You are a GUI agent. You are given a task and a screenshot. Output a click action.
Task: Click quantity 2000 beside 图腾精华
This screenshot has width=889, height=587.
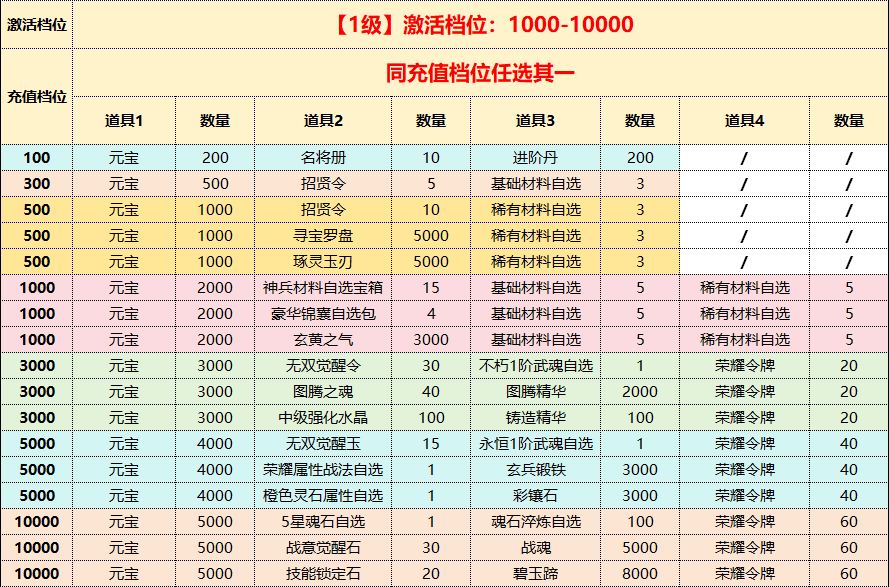coord(640,392)
